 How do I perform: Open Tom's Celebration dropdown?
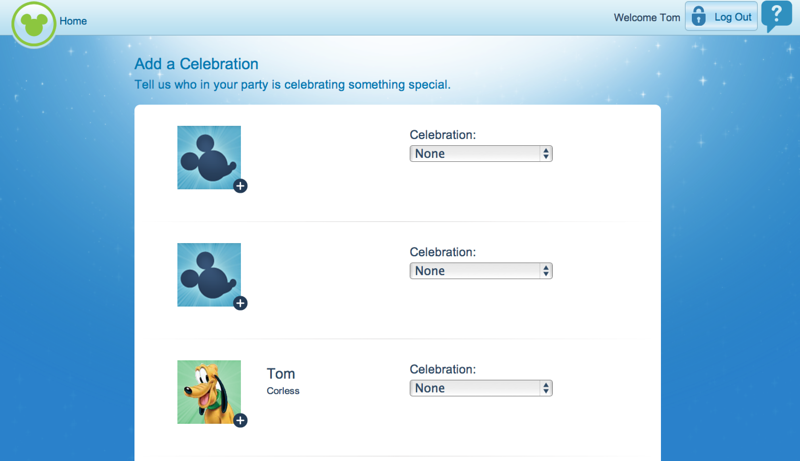pos(481,388)
